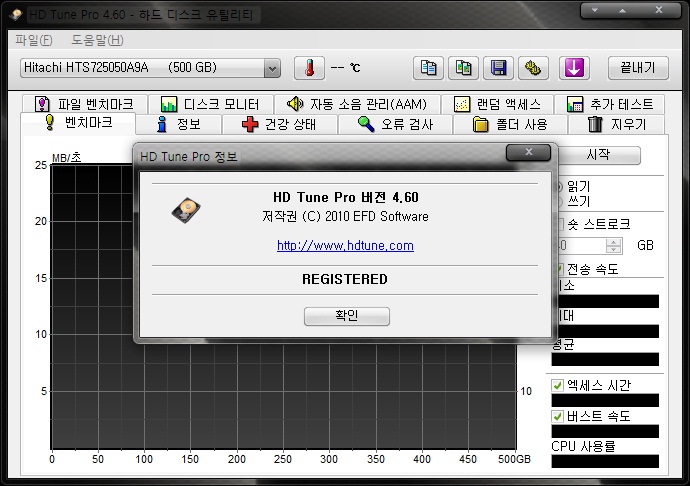Click the 시작 start button
Screen dimensions: 690x486
[x=598, y=155]
